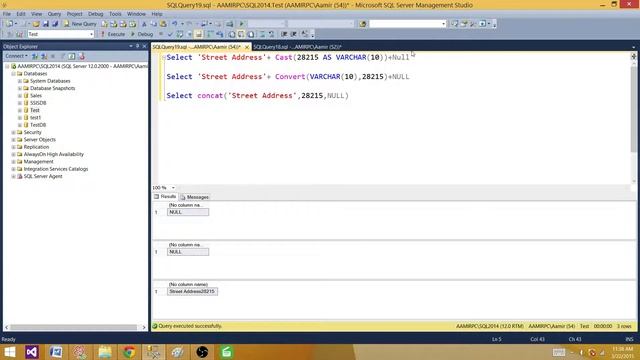The height and width of the screenshot is (360, 640).
Task: Click the 'Street Address28215' result cell
Action: pos(192,291)
